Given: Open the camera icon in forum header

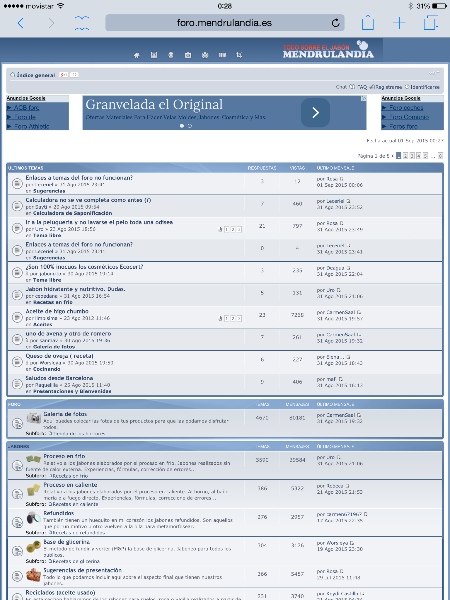Looking at the screenshot, I should pyautogui.click(x=188, y=55).
